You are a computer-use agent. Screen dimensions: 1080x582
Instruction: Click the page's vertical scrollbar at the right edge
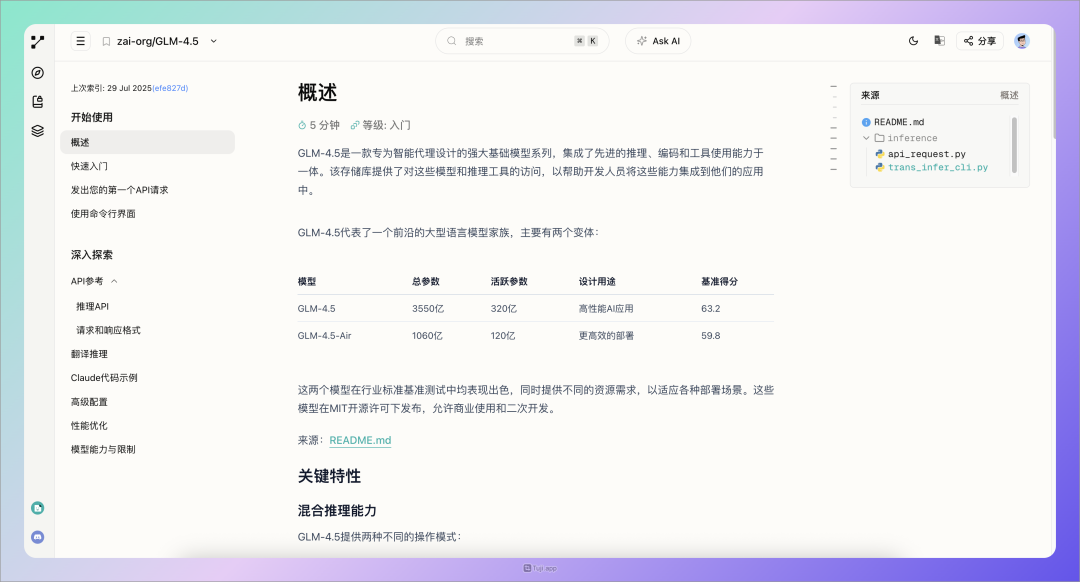1054,81
